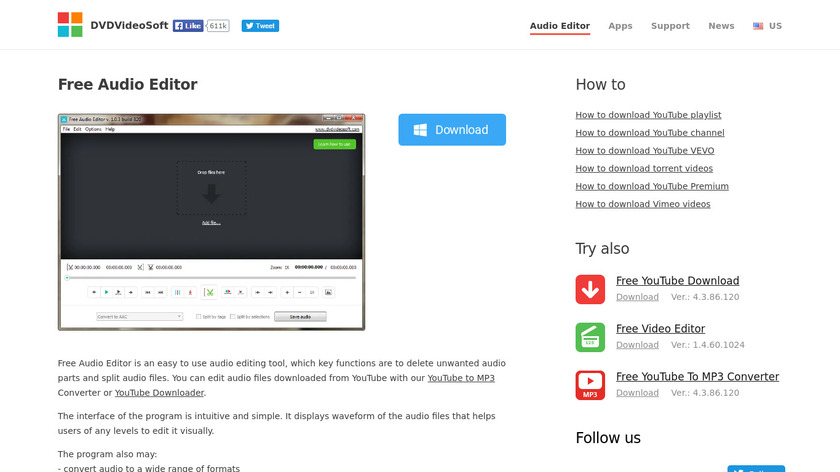This screenshot has width=840, height=472.
Task: Click Download under Free YouTube To MP3 Converter
Action: [x=638, y=393]
